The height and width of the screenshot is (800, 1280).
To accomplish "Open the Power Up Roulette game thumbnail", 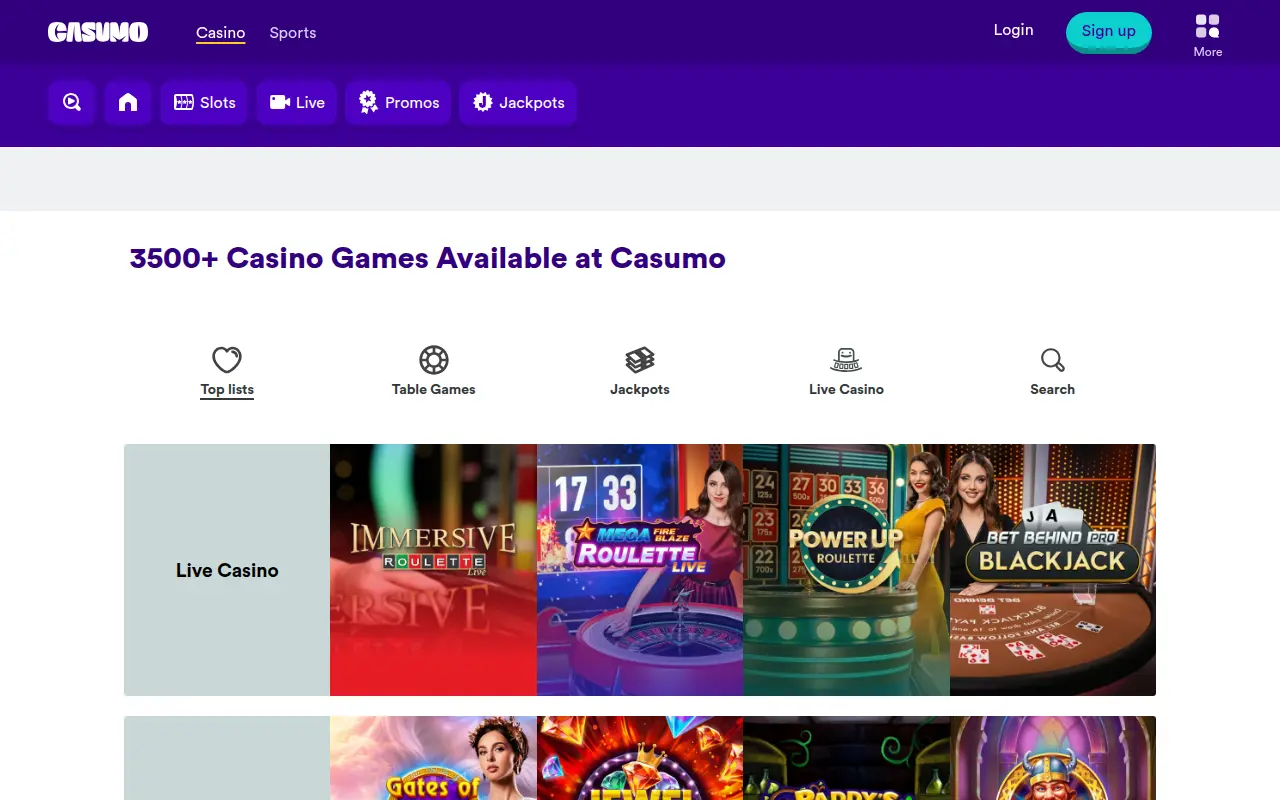I will coord(846,570).
